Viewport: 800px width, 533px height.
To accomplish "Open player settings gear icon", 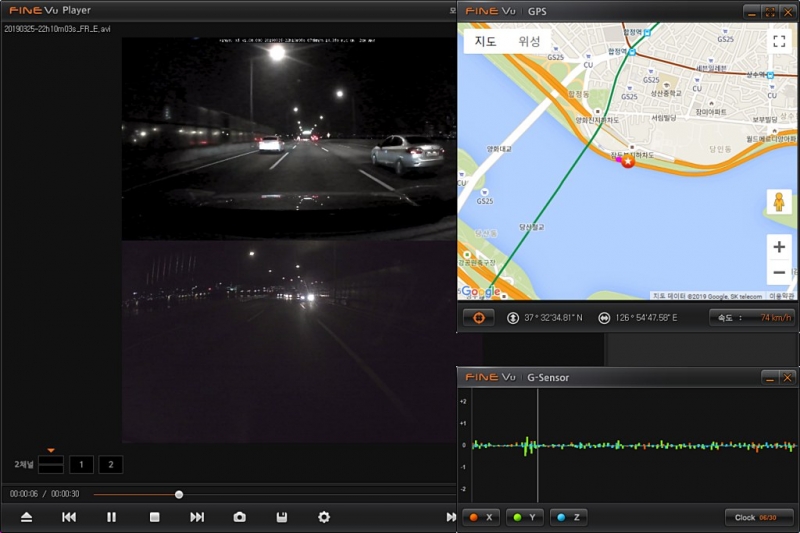I will click(324, 517).
